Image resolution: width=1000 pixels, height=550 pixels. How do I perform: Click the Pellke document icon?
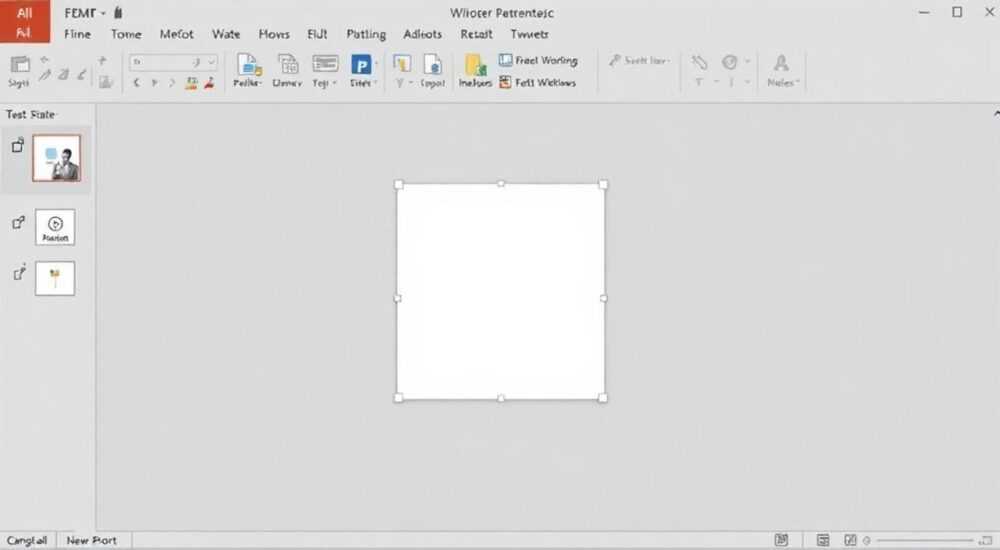click(249, 65)
